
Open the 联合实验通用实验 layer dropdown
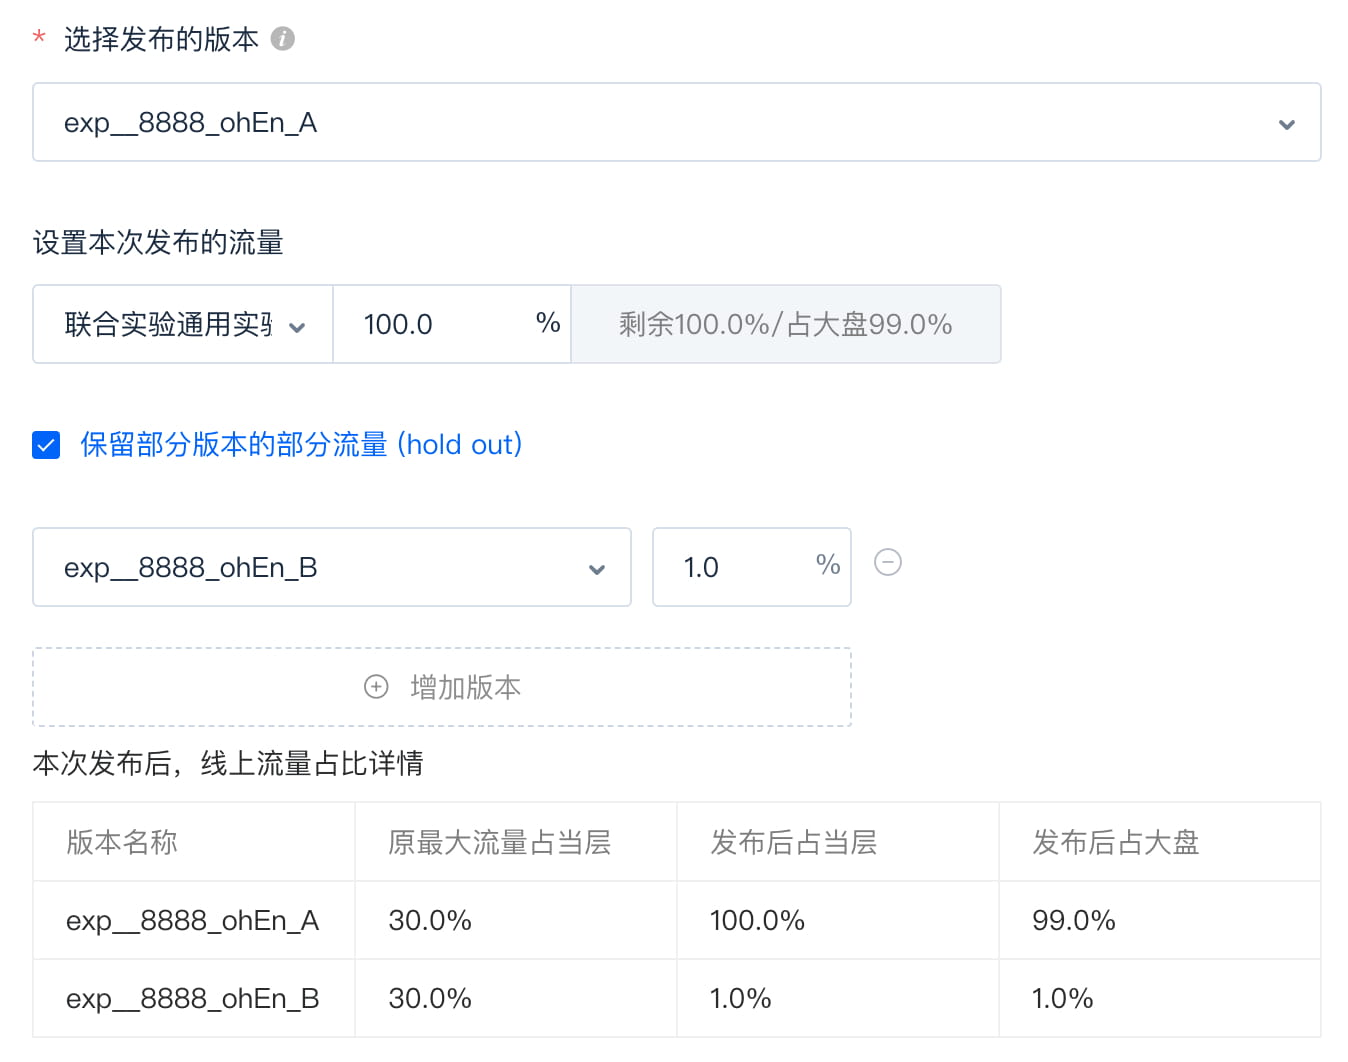[x=183, y=324]
